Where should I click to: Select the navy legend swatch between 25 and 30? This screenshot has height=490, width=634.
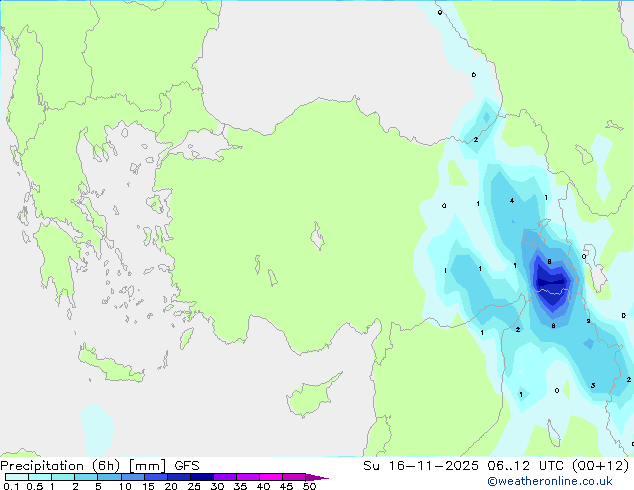pos(201,477)
